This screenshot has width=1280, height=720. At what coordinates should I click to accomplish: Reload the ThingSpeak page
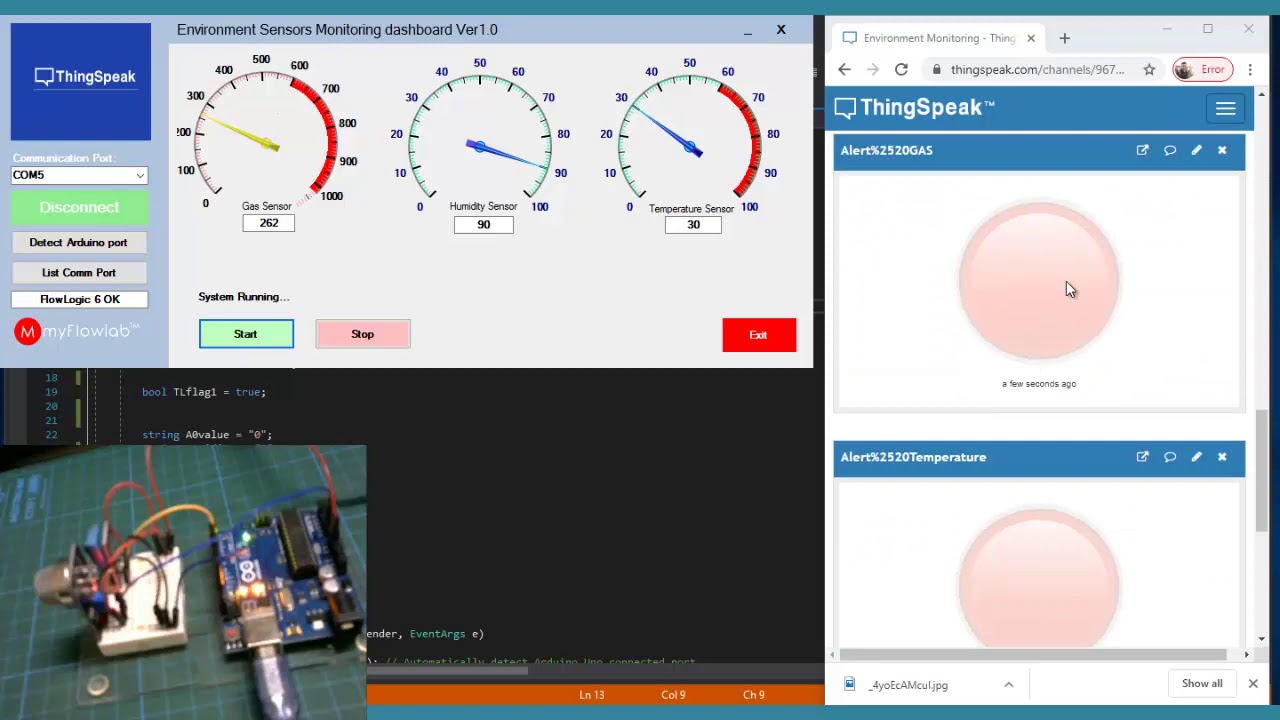(901, 69)
